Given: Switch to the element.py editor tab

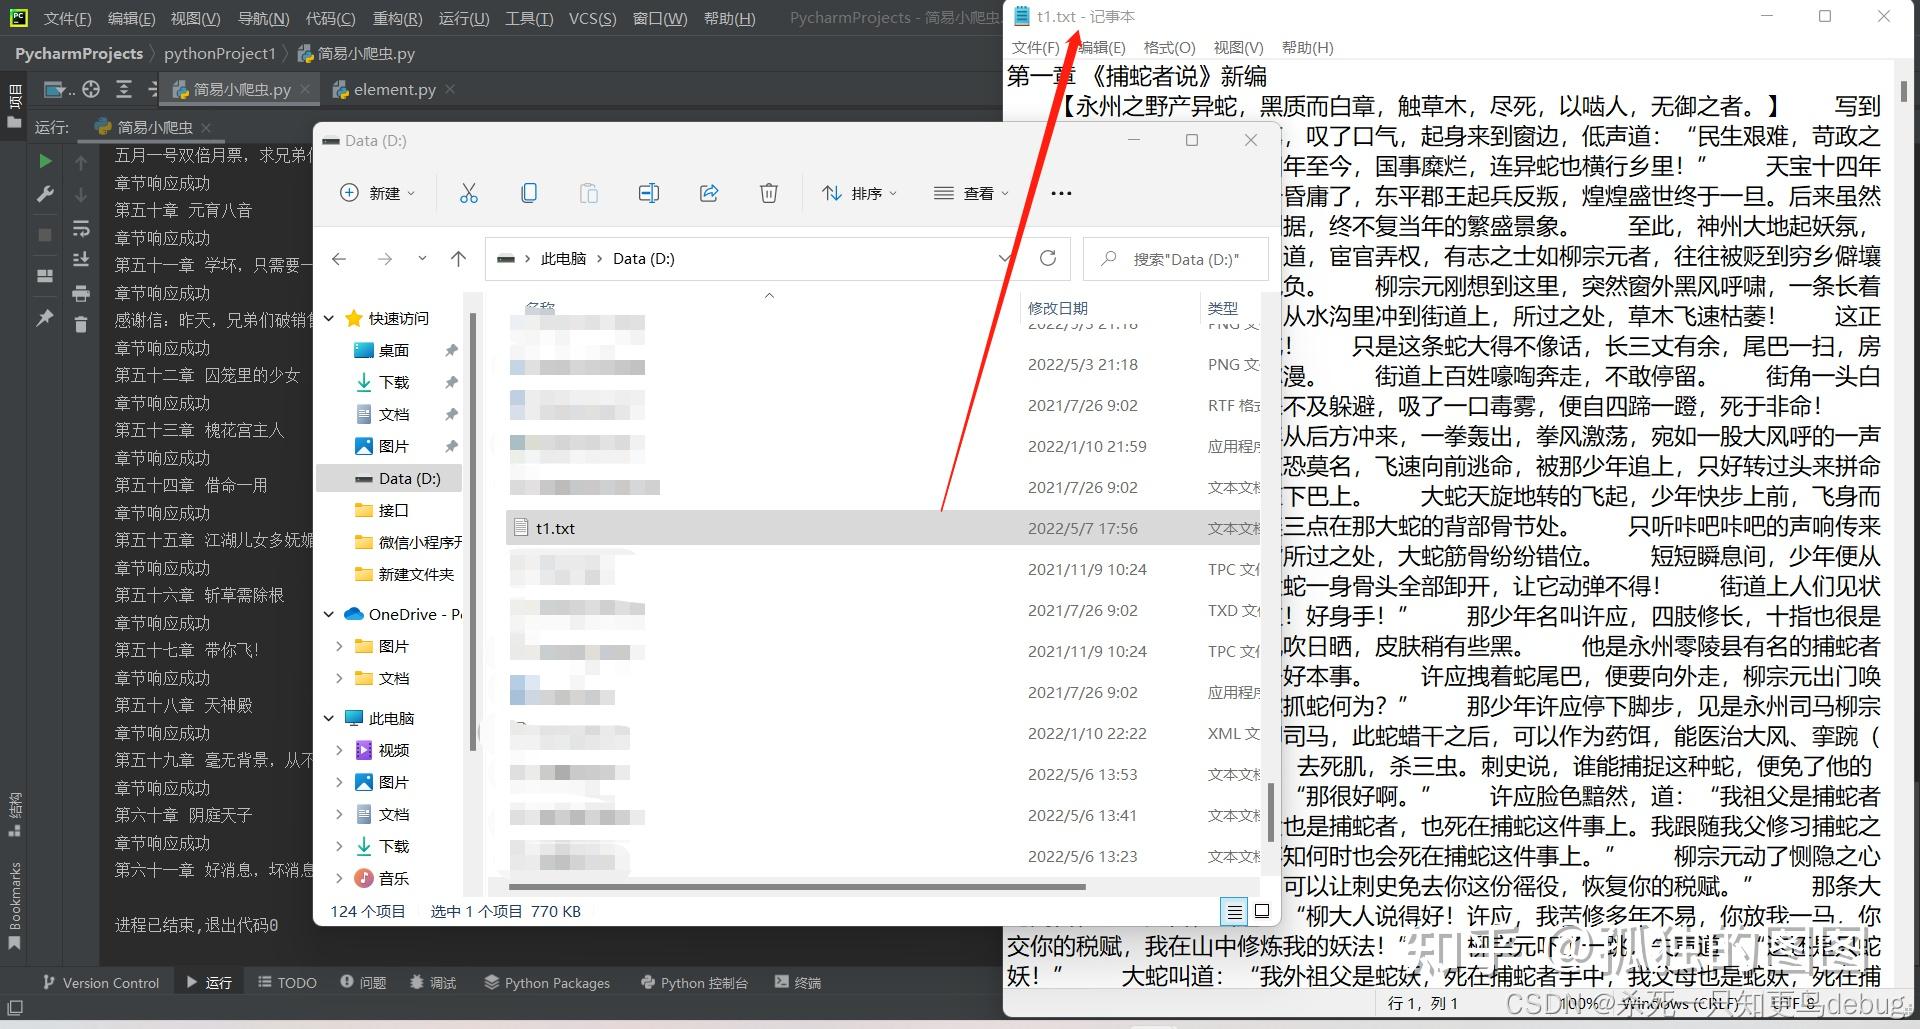Looking at the screenshot, I should pyautogui.click(x=393, y=89).
